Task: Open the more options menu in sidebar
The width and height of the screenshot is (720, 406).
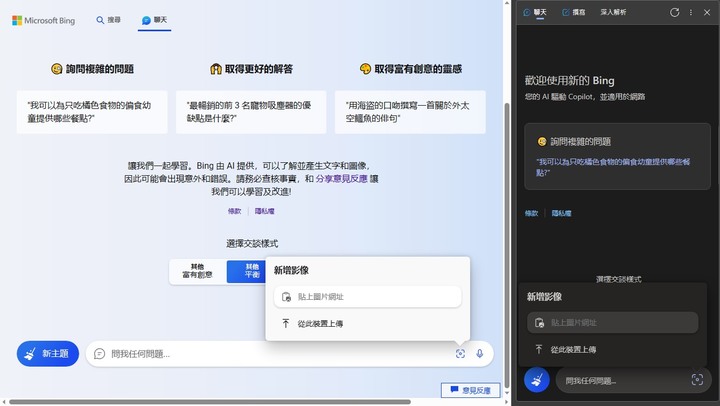Action: [691, 12]
